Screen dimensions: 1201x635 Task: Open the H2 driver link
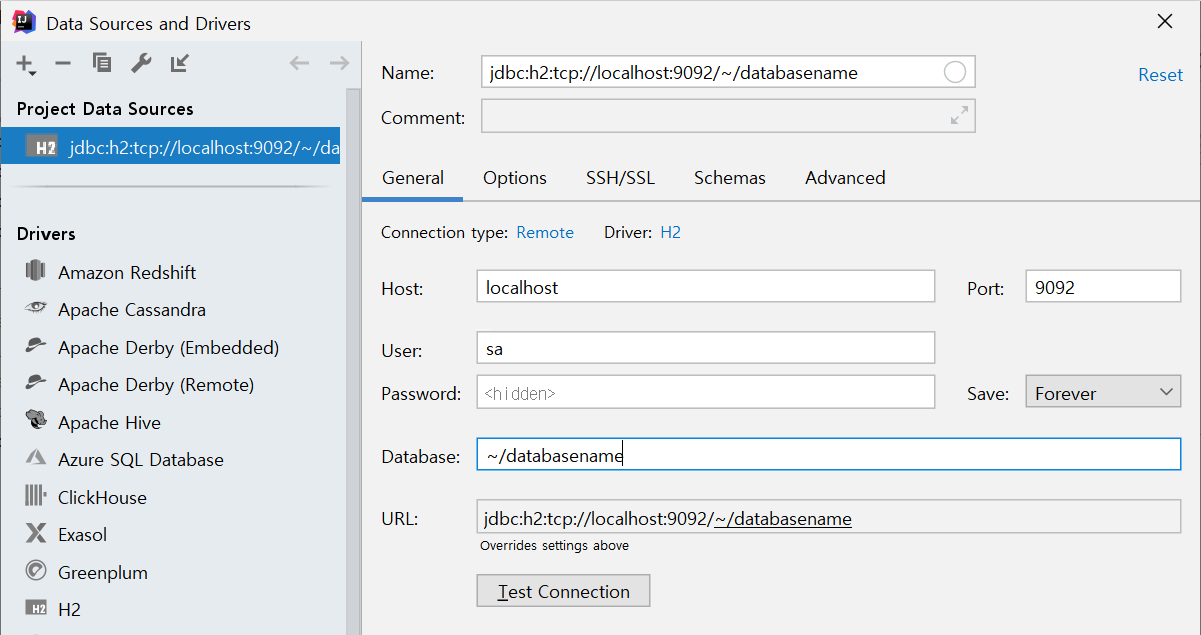coord(670,232)
